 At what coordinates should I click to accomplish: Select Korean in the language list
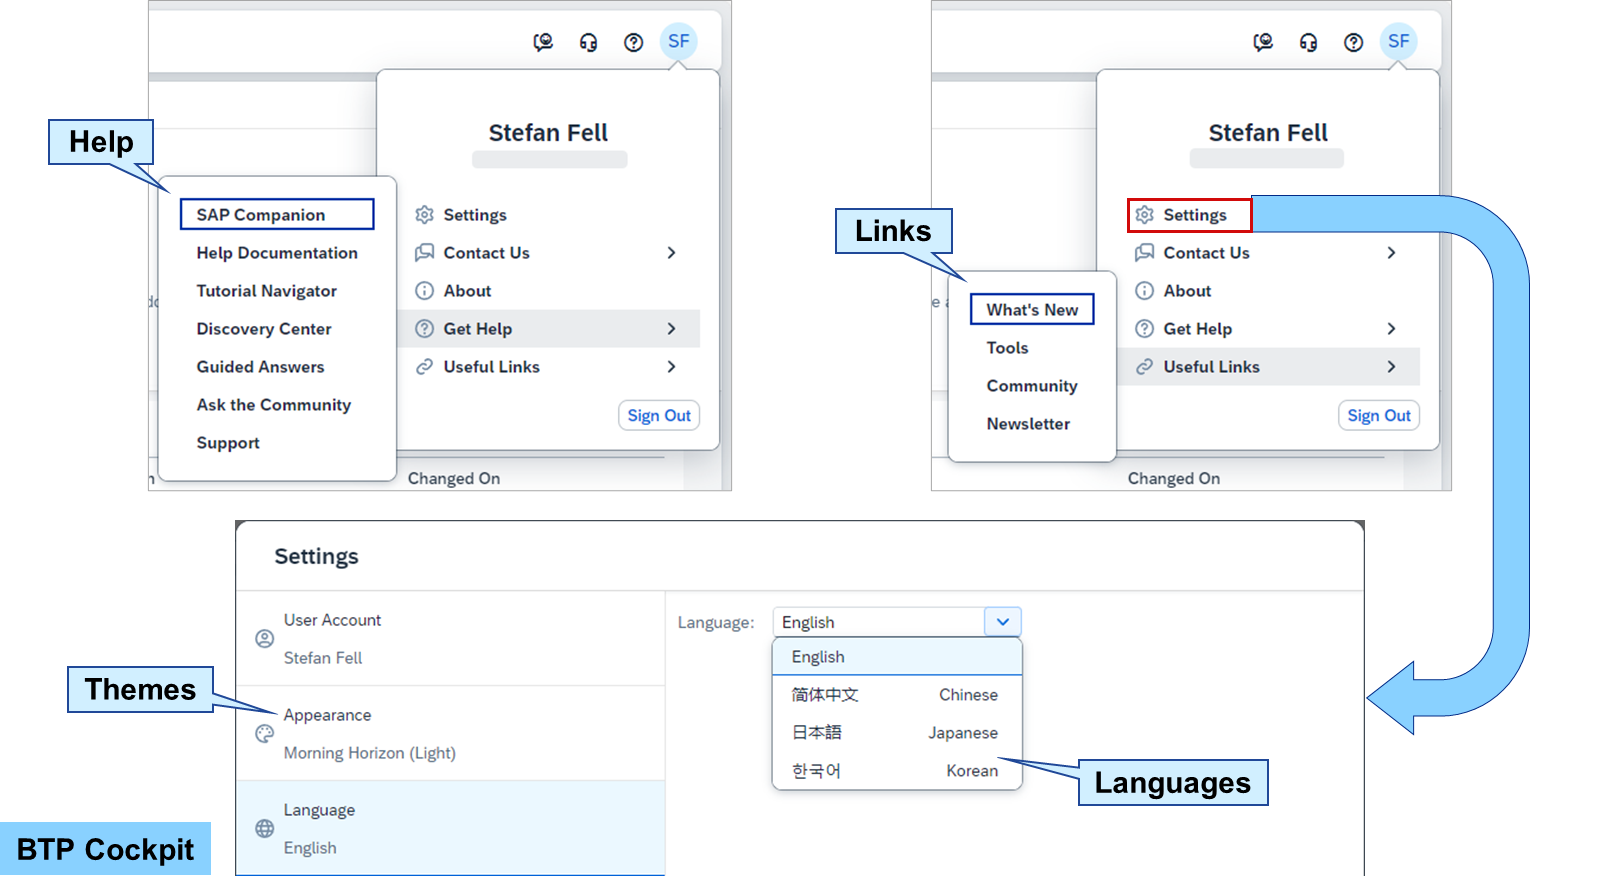tap(897, 771)
